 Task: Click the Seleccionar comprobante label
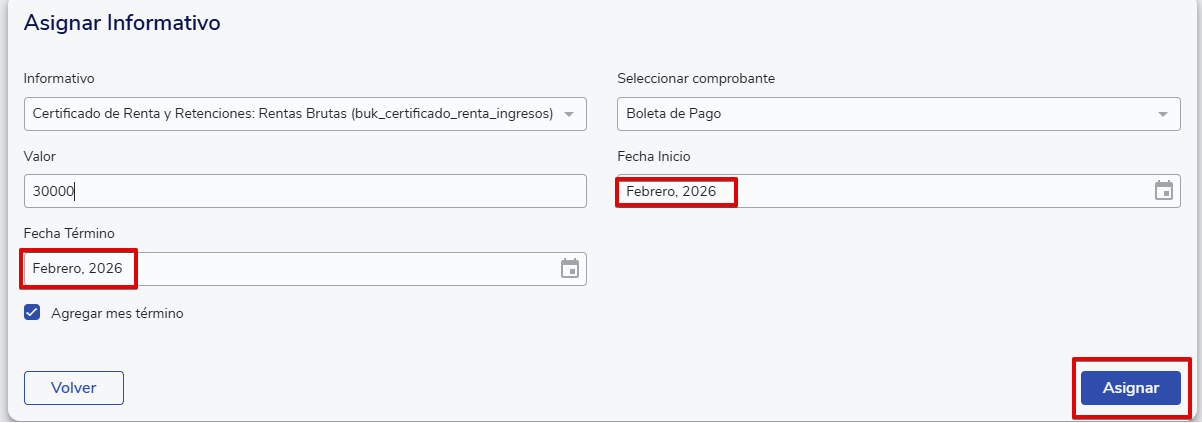696,78
